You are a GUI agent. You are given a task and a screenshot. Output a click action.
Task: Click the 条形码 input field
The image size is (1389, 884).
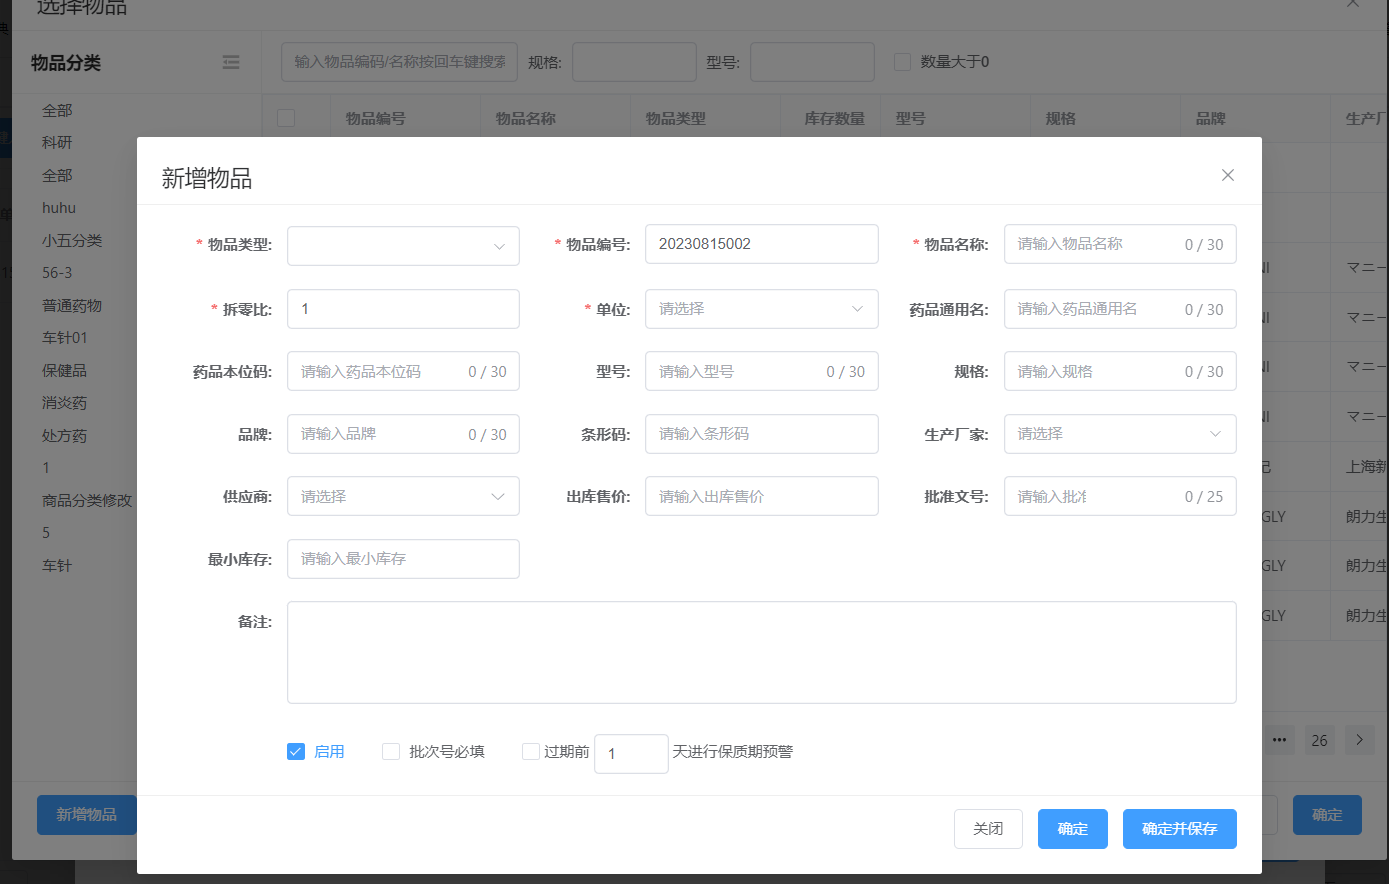(761, 434)
